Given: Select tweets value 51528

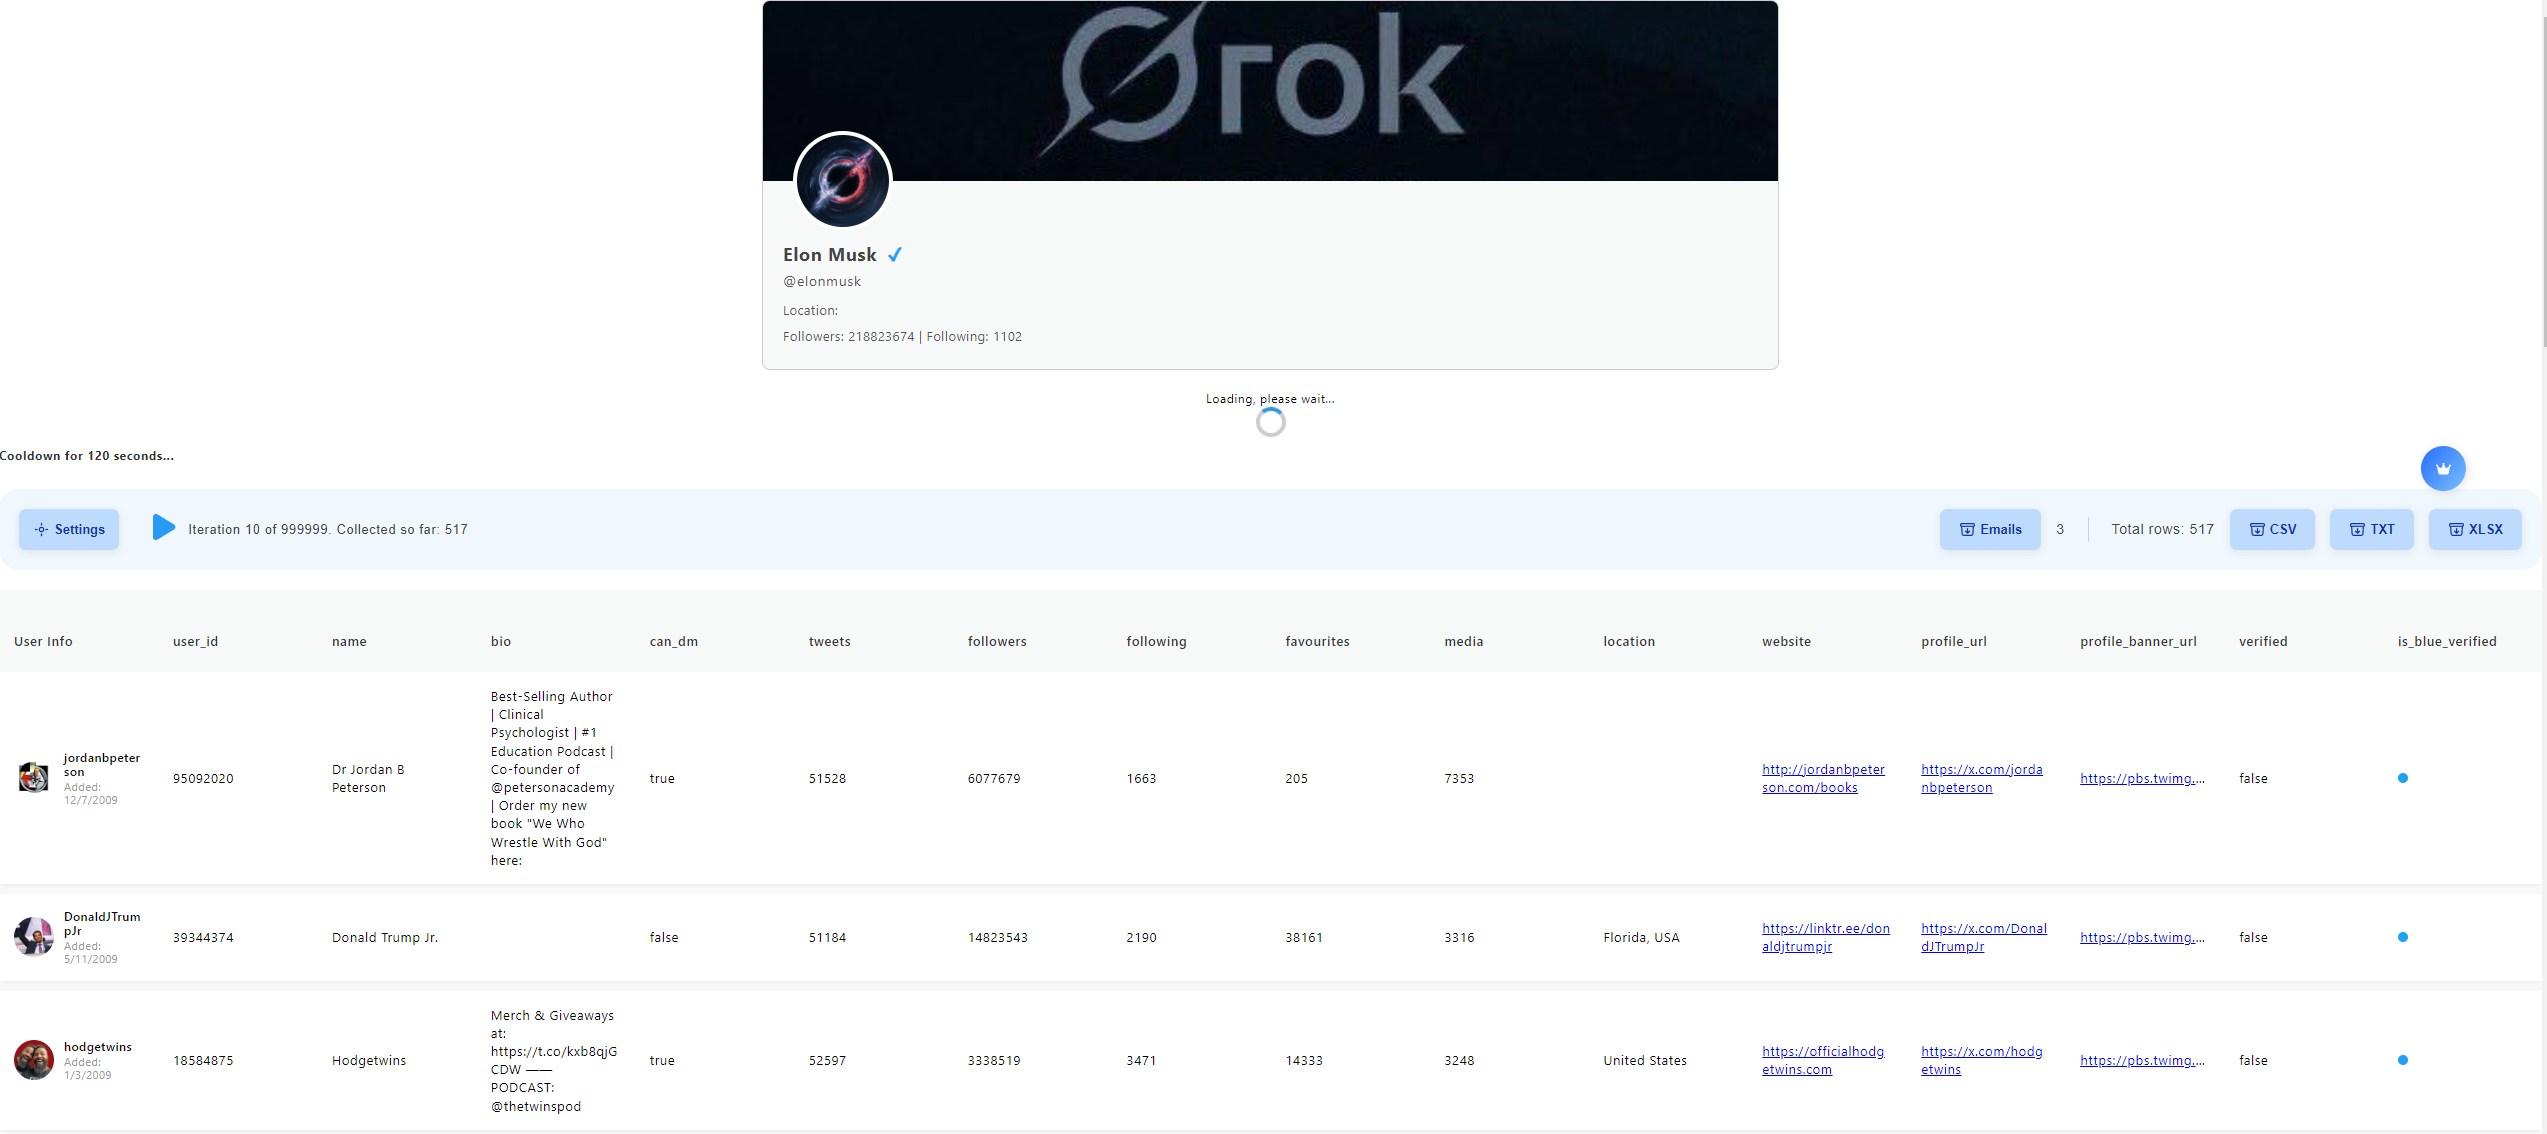Looking at the screenshot, I should [x=827, y=778].
